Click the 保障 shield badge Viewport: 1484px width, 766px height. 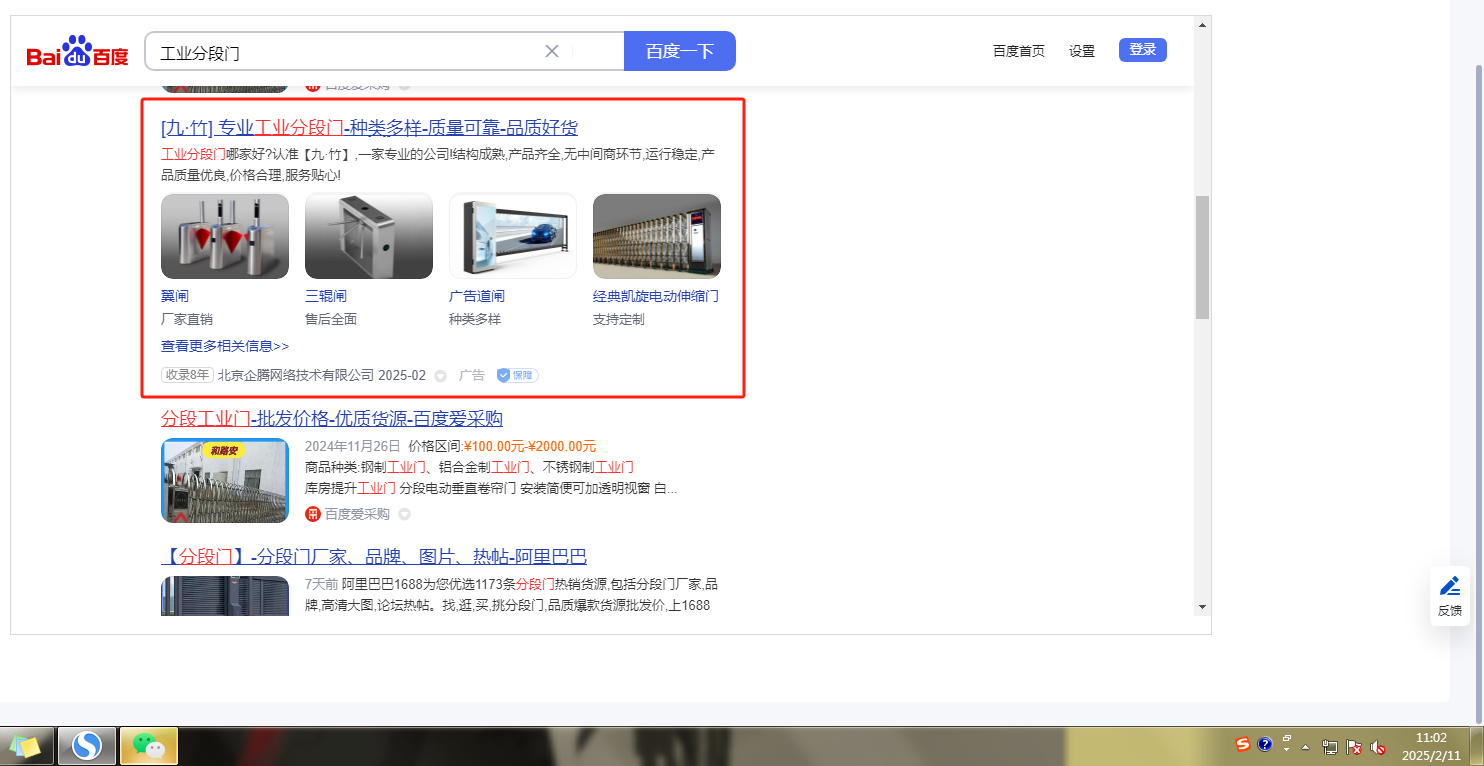[517, 375]
